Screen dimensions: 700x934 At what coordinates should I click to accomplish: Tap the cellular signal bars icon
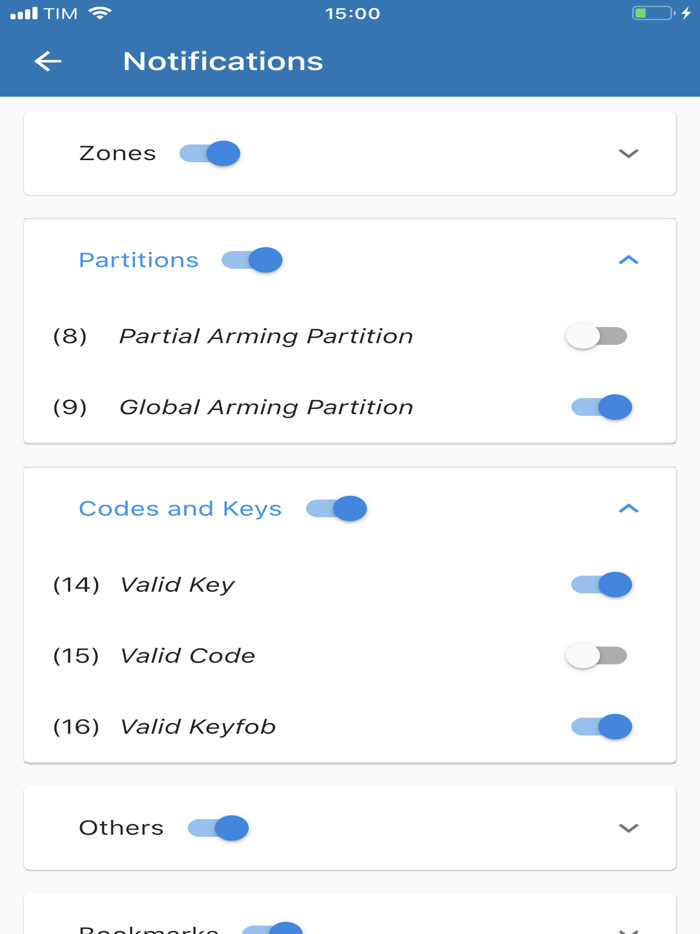23,14
